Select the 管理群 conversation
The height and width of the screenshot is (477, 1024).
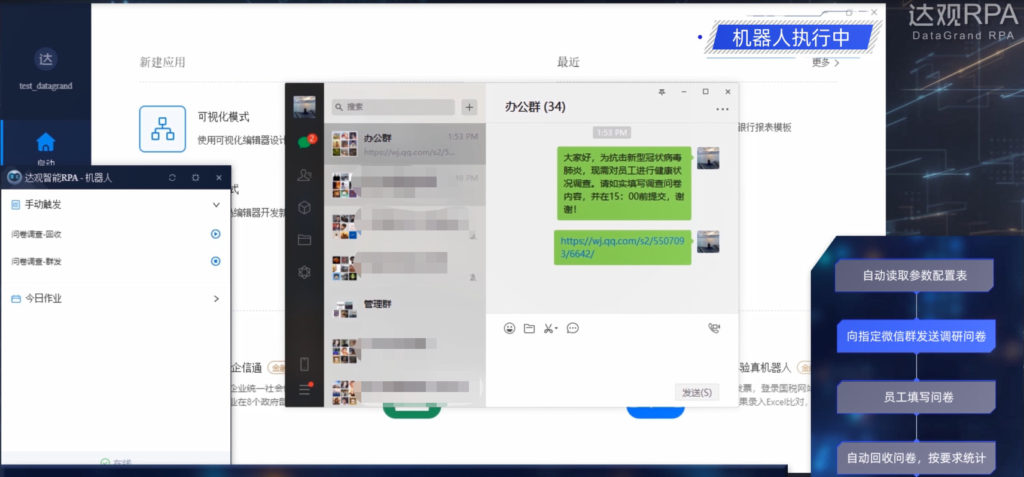[404, 305]
